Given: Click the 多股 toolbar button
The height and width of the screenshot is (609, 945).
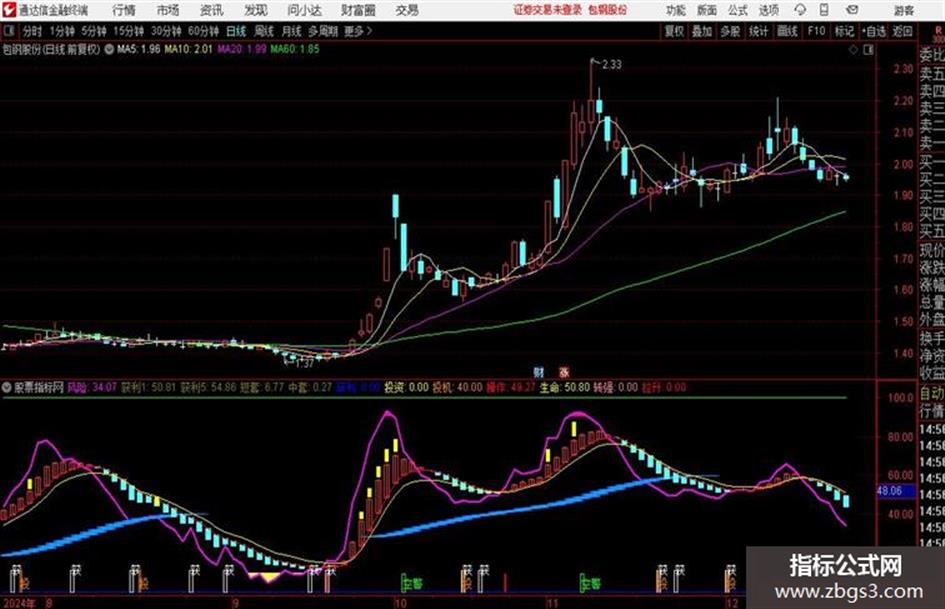Looking at the screenshot, I should [x=730, y=31].
